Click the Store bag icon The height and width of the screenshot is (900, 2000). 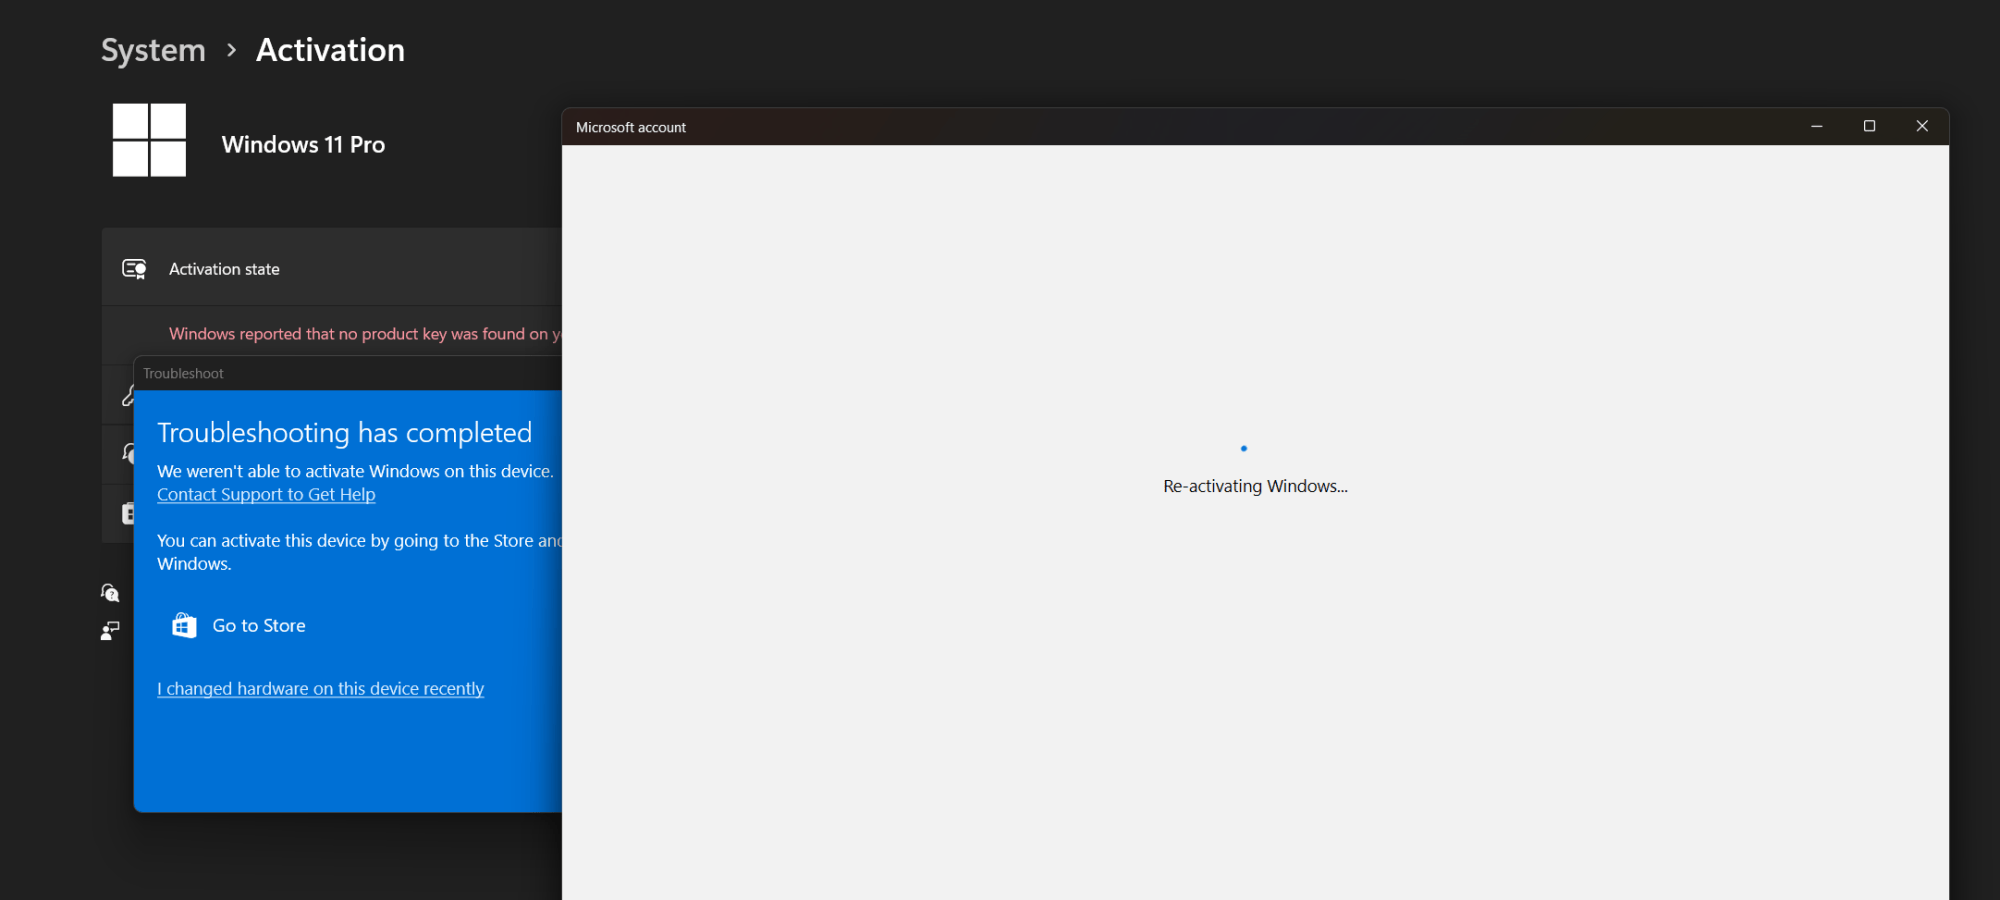point(184,626)
